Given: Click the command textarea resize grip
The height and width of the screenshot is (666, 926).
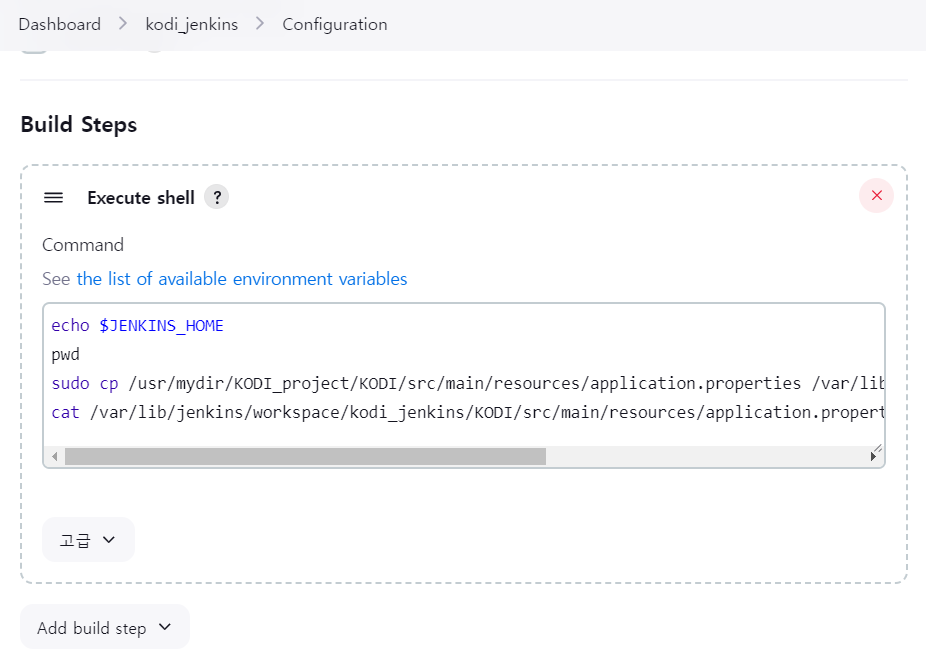Looking at the screenshot, I should tap(878, 448).
